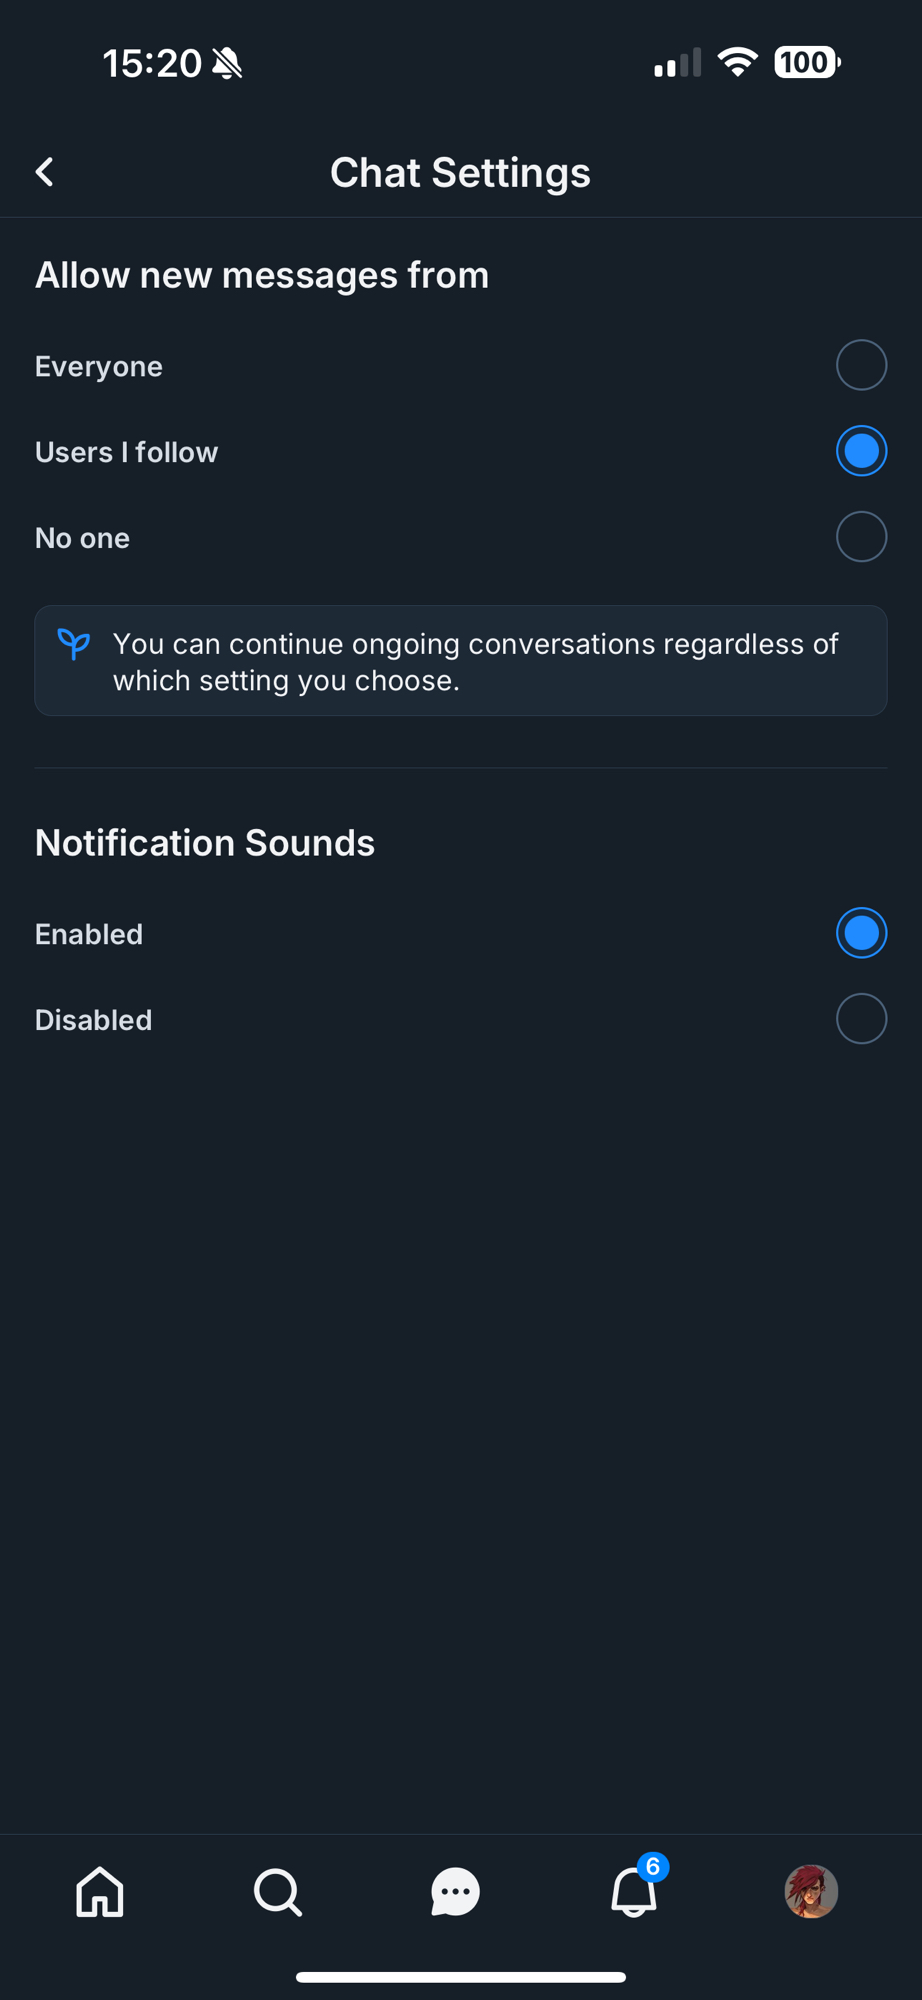Tap the Everyone option label

(99, 367)
